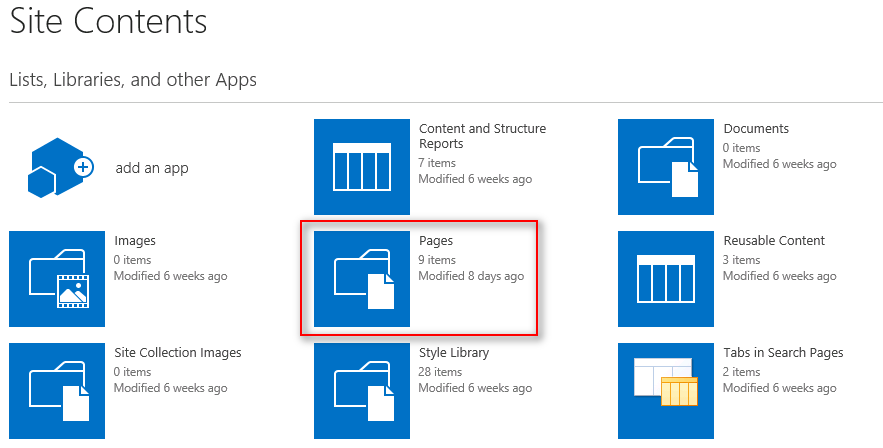Click "Modified 8 days ago" text
Viewport: 883px width, 448px height.
tap(471, 276)
